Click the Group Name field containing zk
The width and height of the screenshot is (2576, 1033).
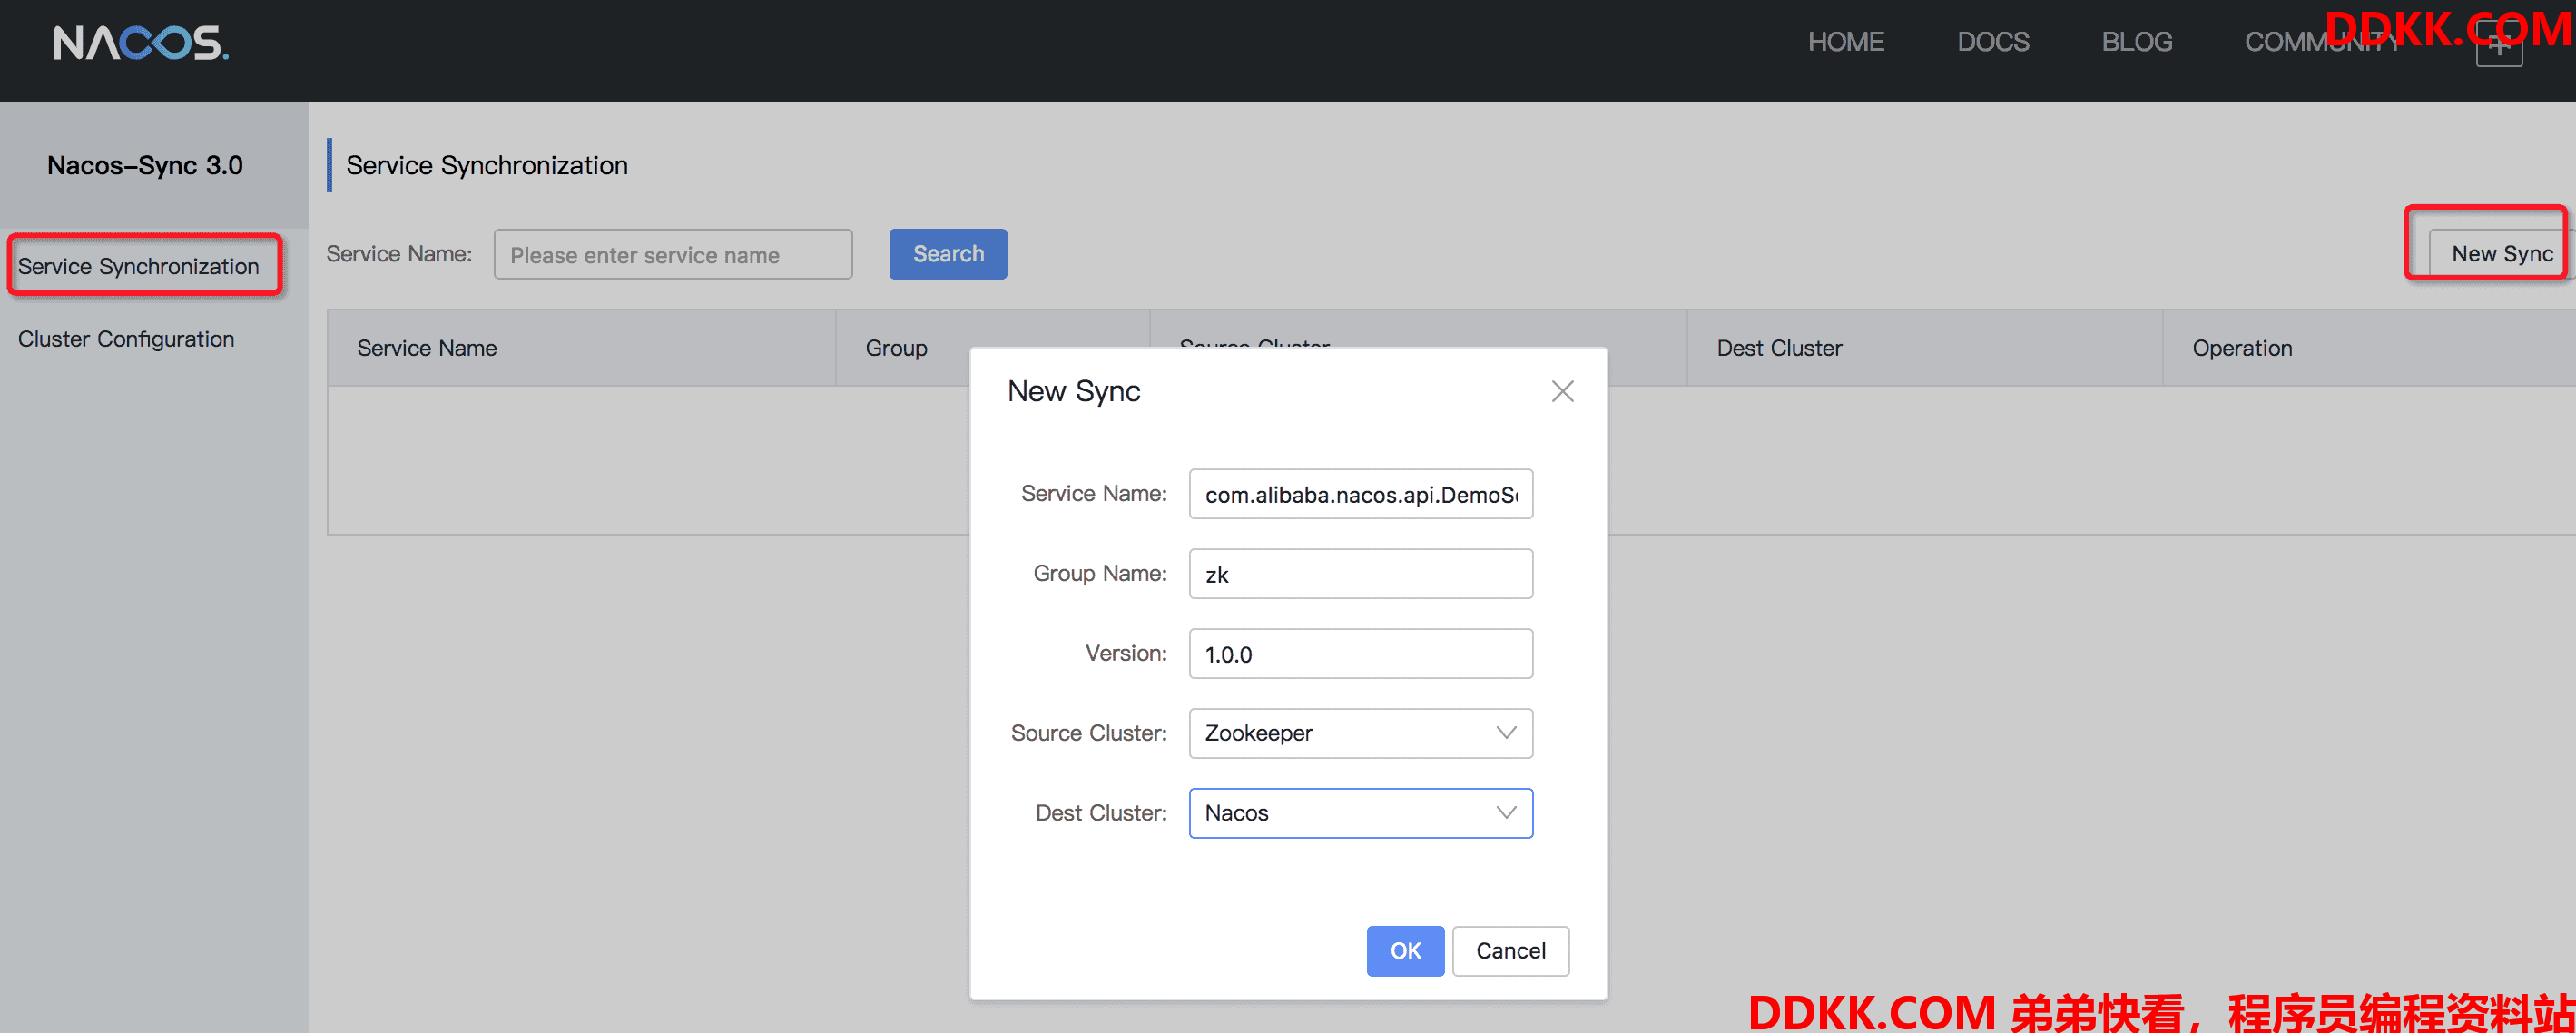(1360, 574)
